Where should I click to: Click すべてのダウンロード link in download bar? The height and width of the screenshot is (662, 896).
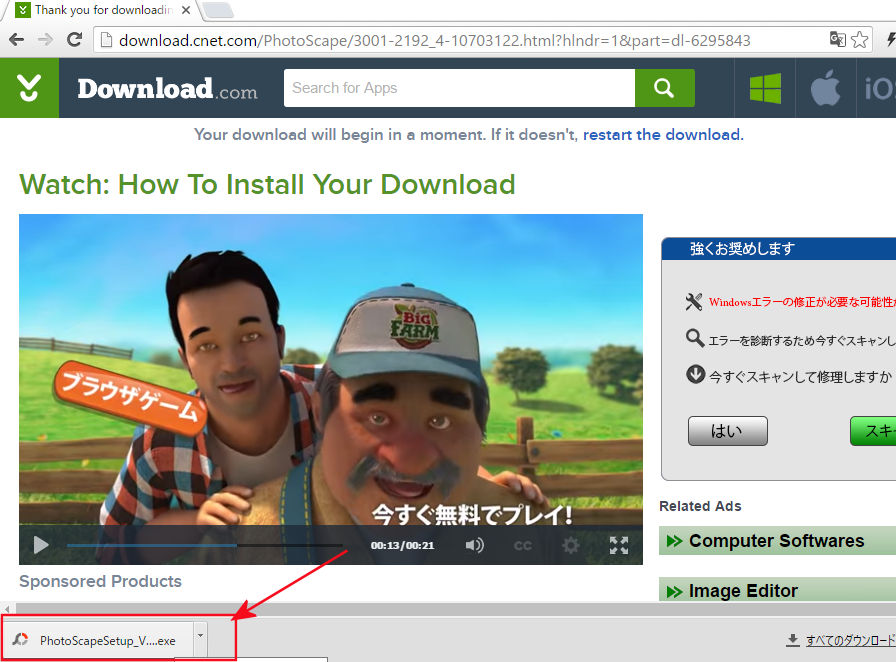[850, 640]
